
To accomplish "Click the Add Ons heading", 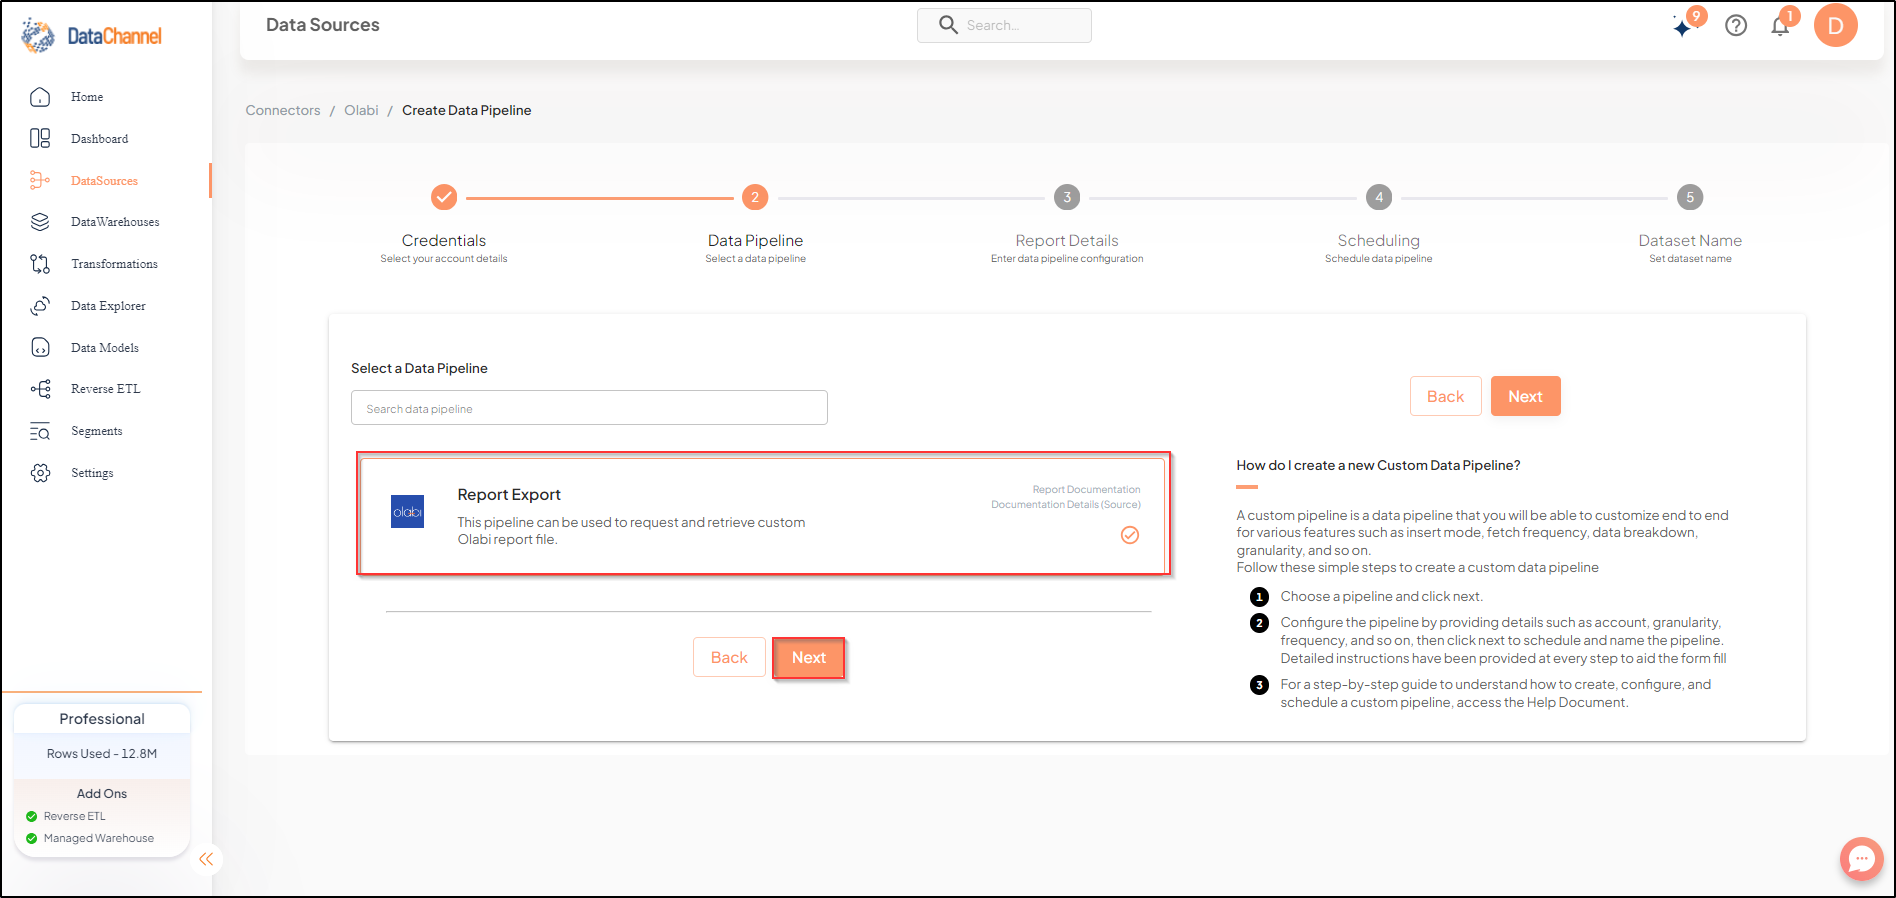I will pyautogui.click(x=102, y=794).
